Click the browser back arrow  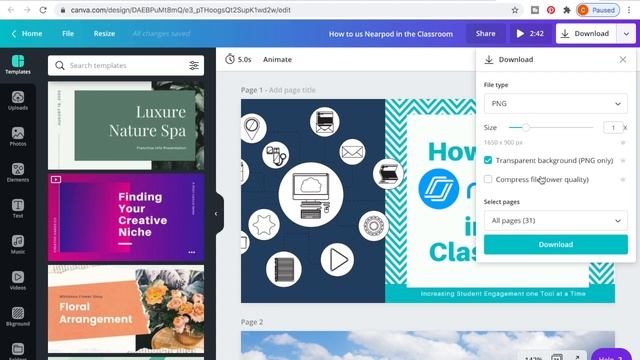(x=11, y=10)
